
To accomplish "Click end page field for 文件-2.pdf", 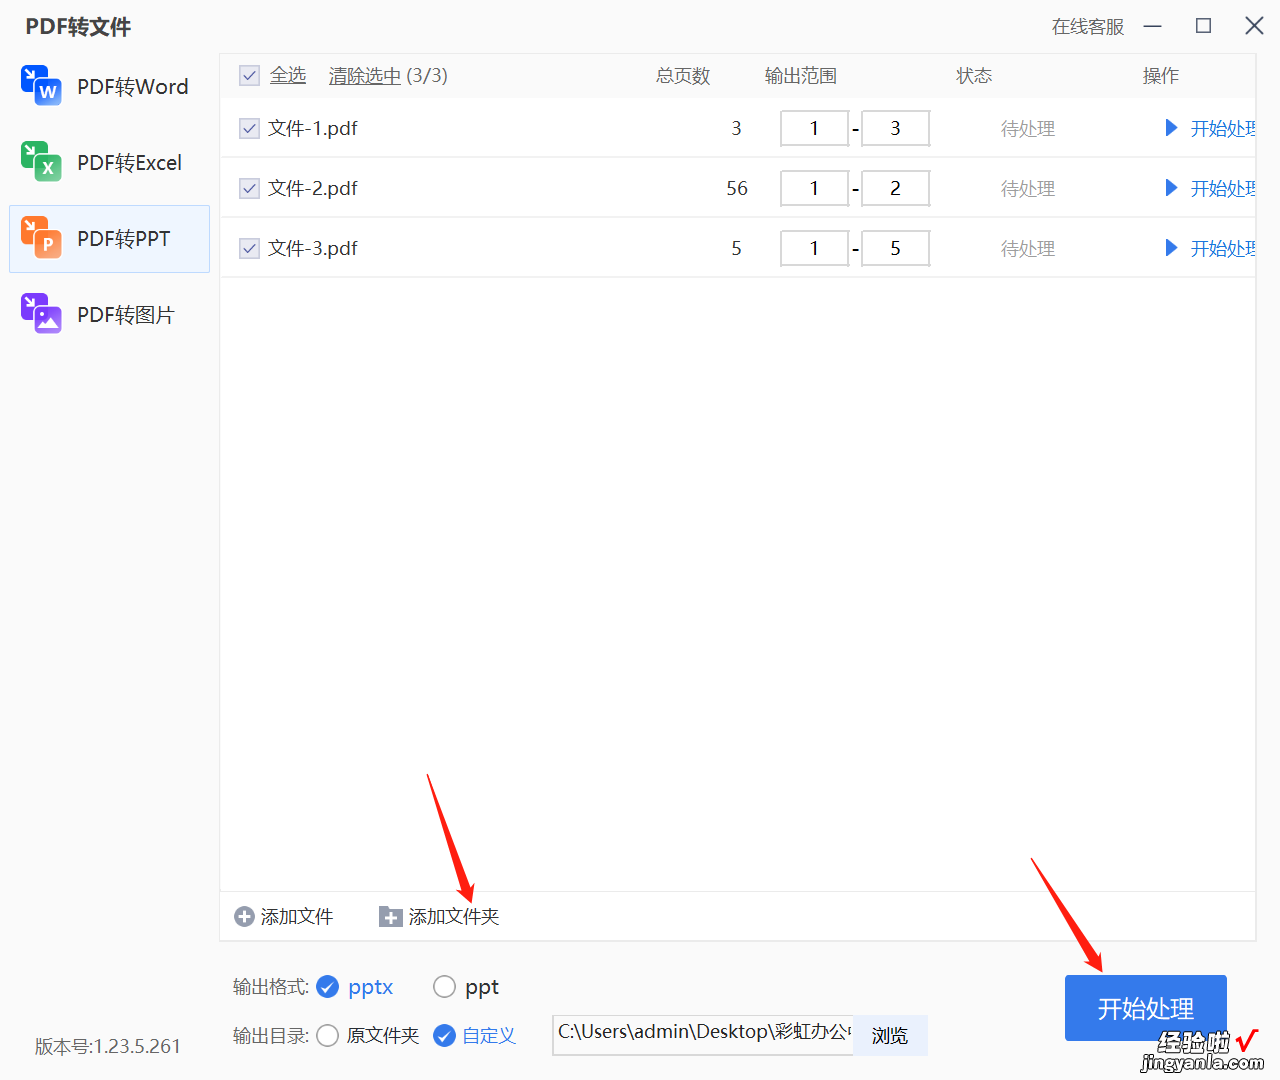I will (x=896, y=188).
